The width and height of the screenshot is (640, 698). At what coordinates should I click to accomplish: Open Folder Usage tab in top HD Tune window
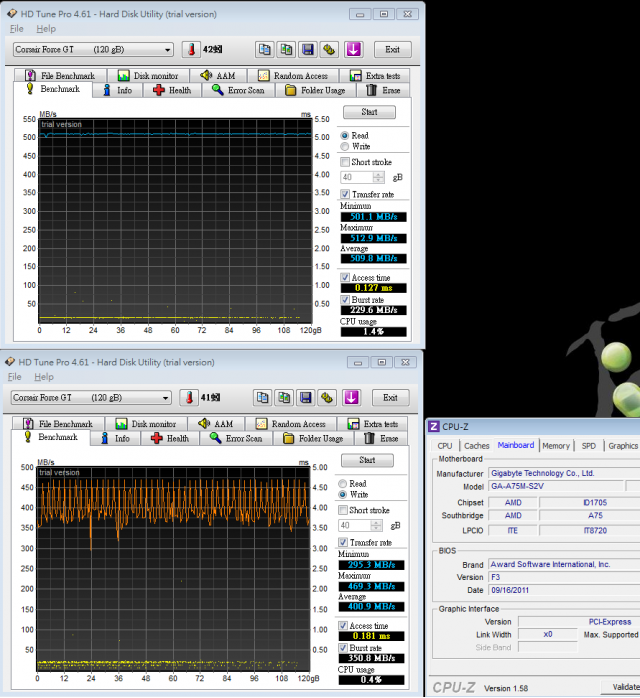click(x=316, y=90)
